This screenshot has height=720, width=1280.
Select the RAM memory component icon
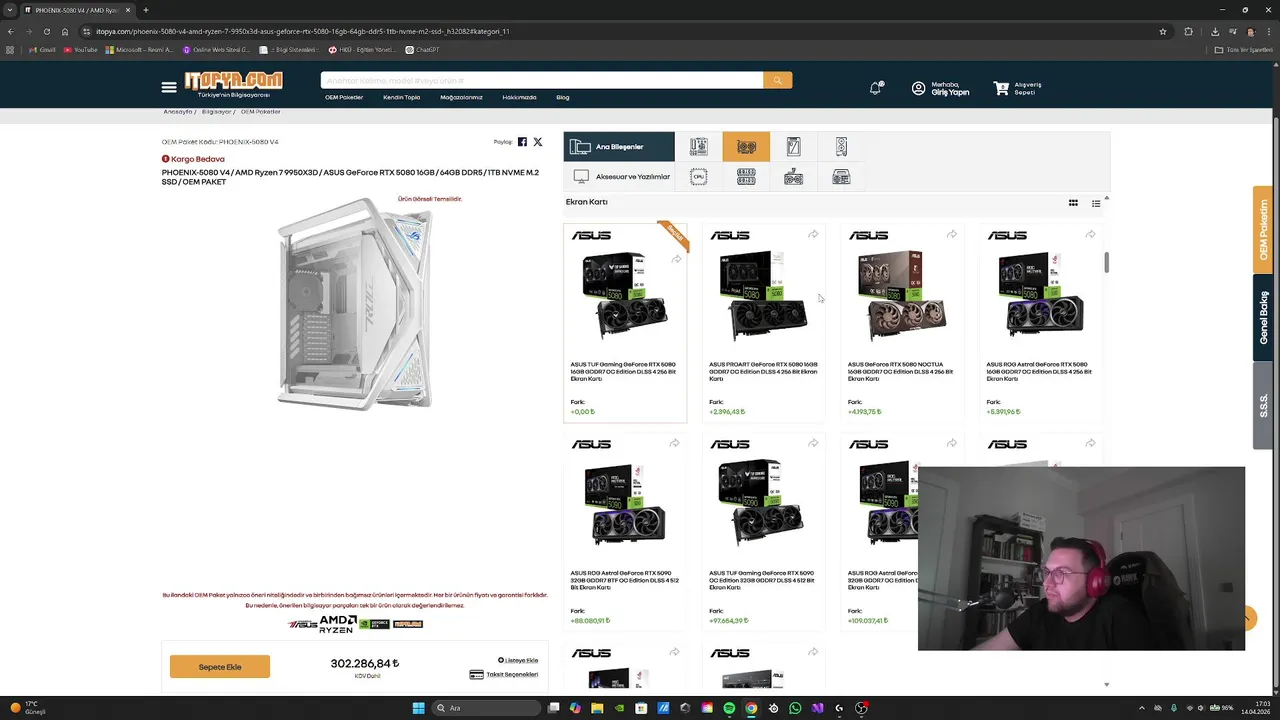pyautogui.click(x=746, y=176)
